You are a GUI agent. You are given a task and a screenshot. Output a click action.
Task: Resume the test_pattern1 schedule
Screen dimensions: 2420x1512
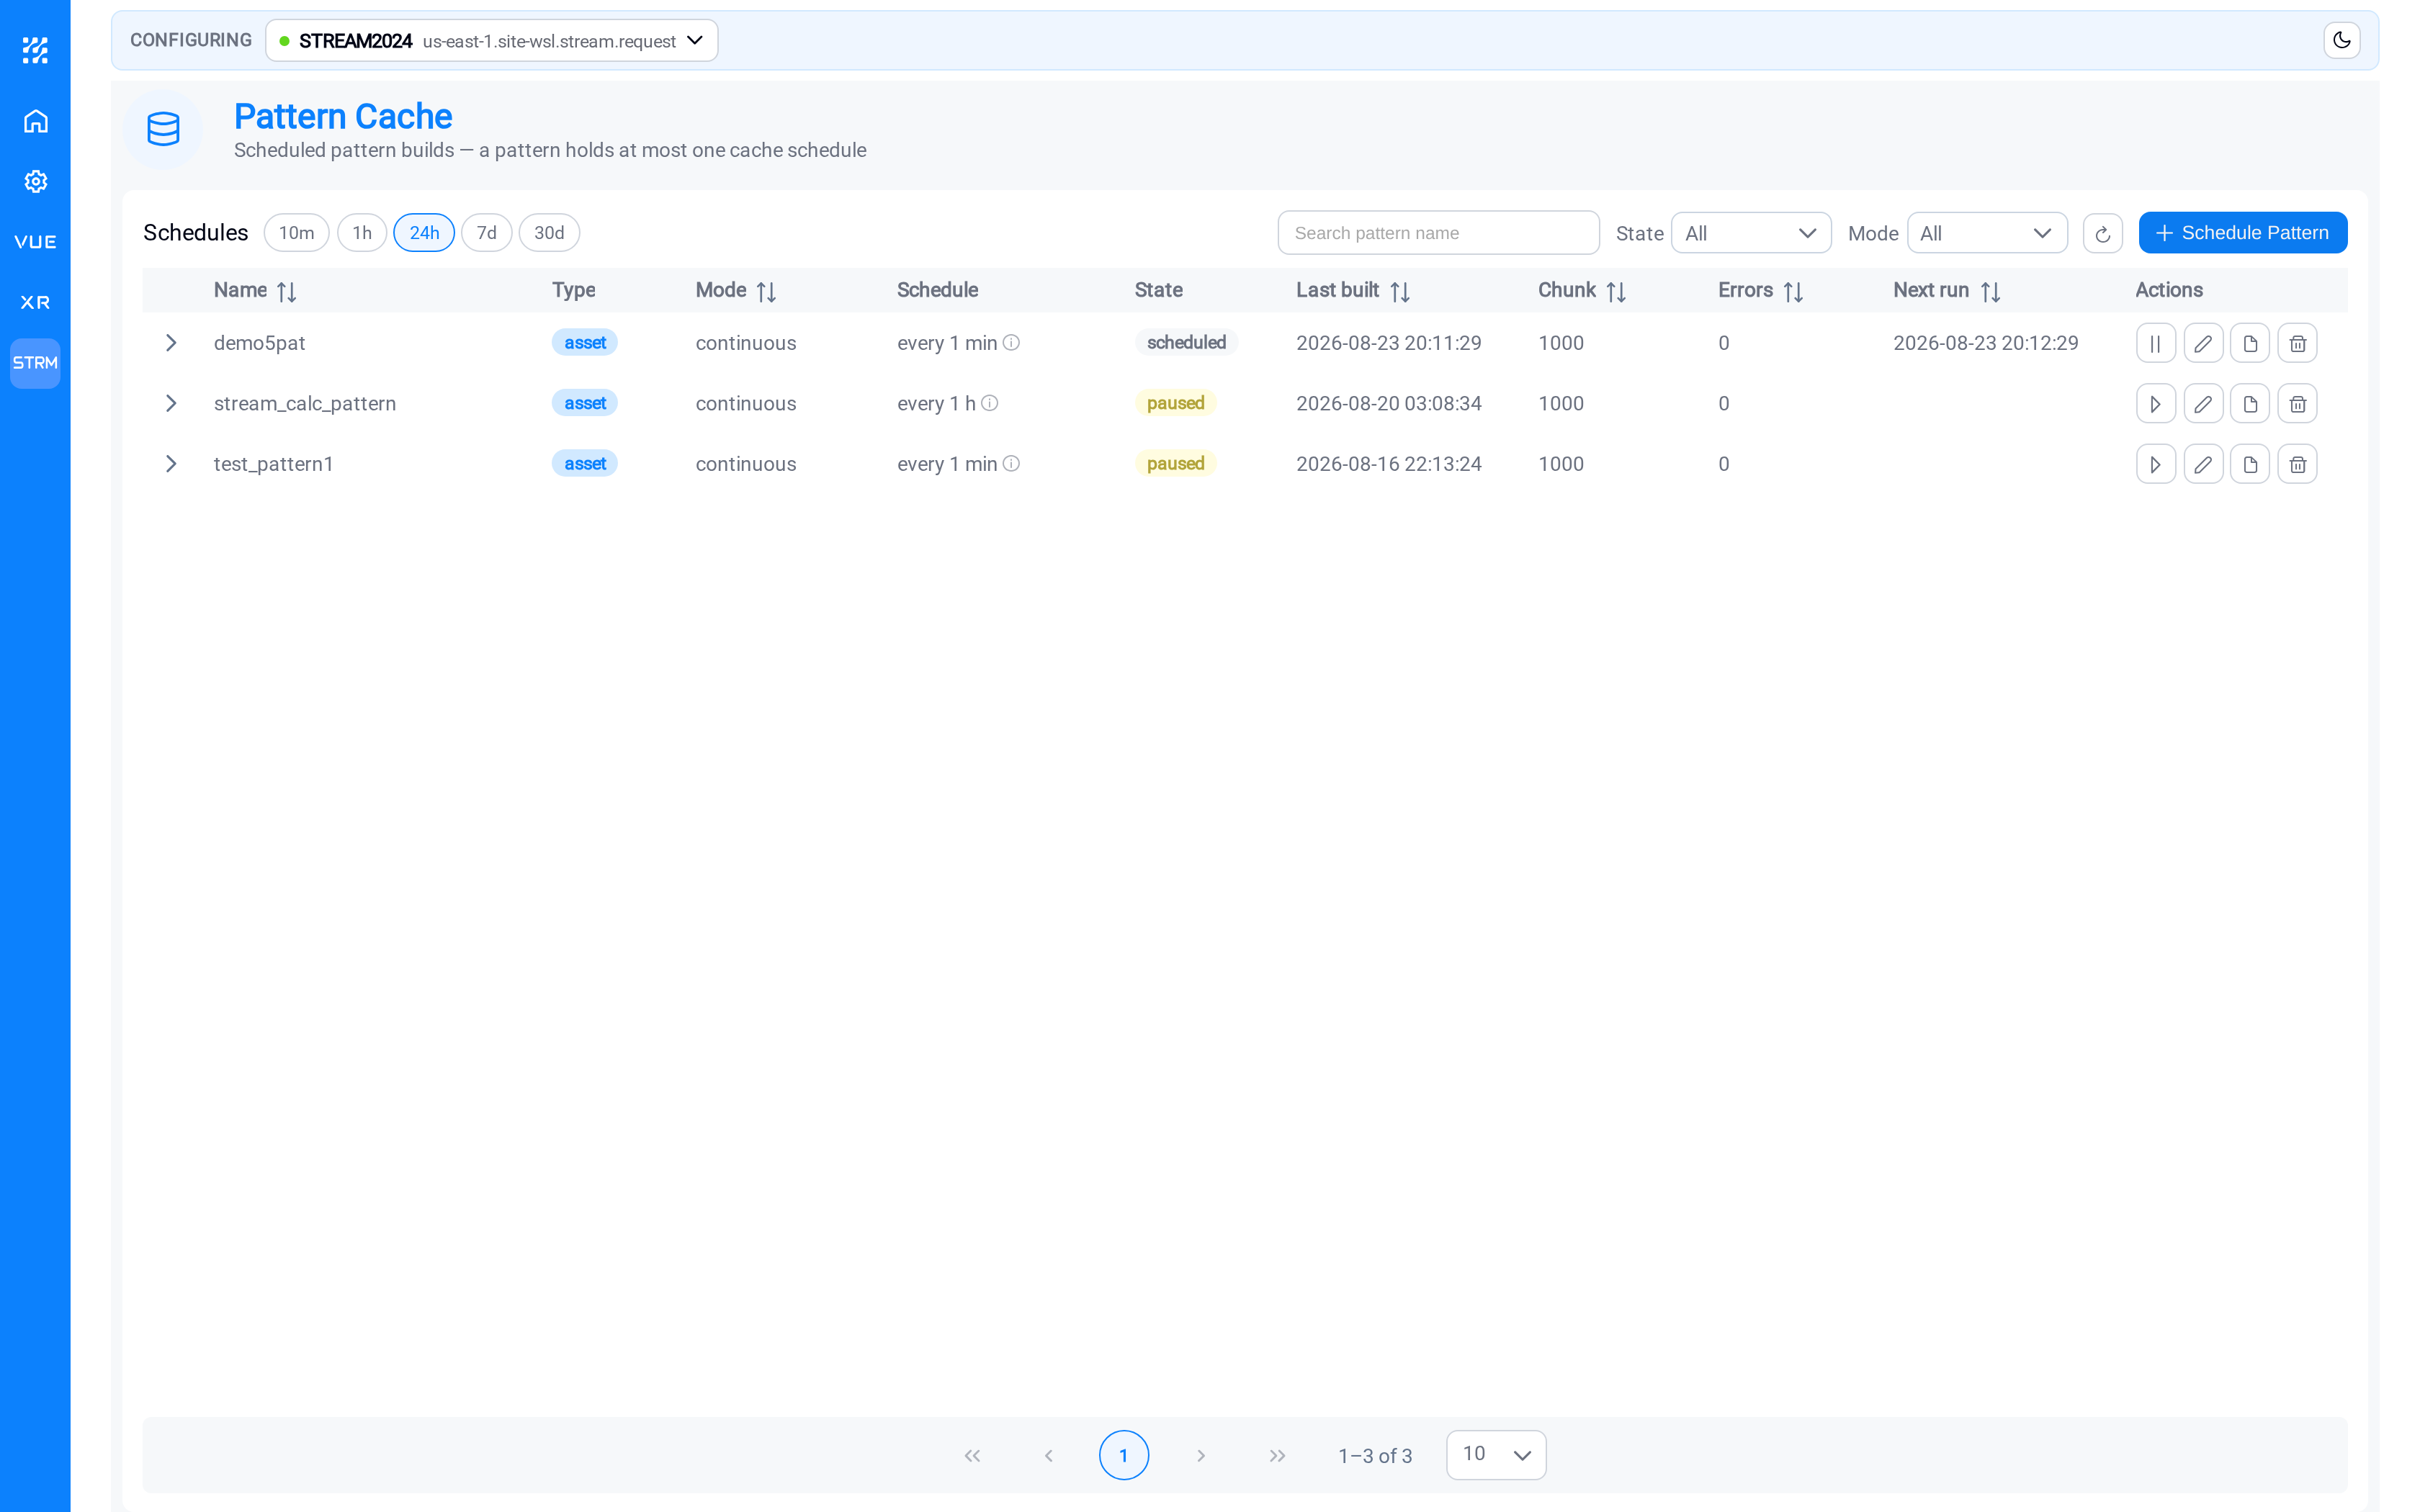(x=2155, y=464)
